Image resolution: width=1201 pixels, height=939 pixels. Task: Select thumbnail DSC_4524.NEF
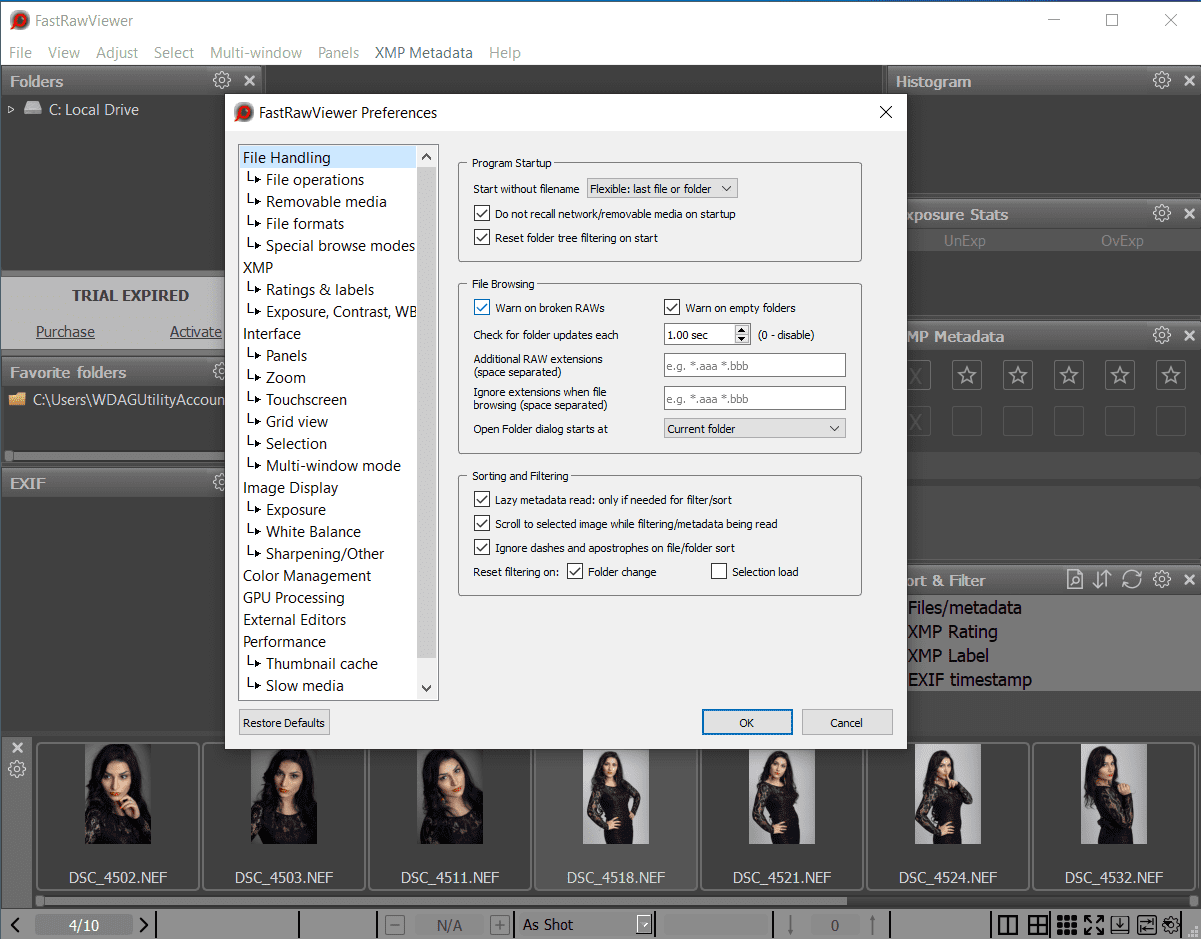pos(947,816)
